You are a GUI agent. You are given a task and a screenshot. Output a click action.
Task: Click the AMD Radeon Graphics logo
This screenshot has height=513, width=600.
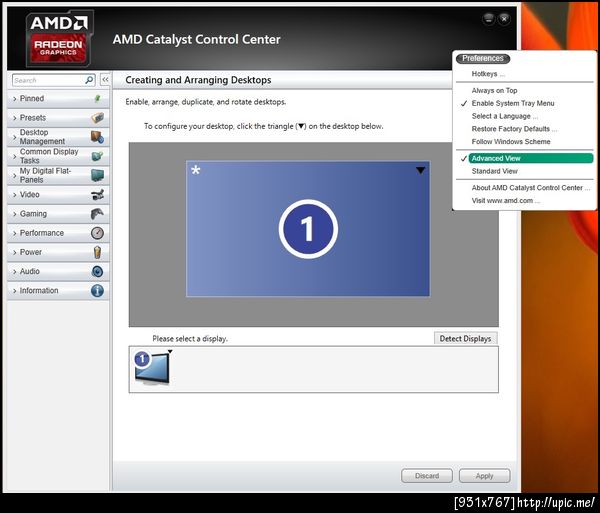click(x=59, y=38)
